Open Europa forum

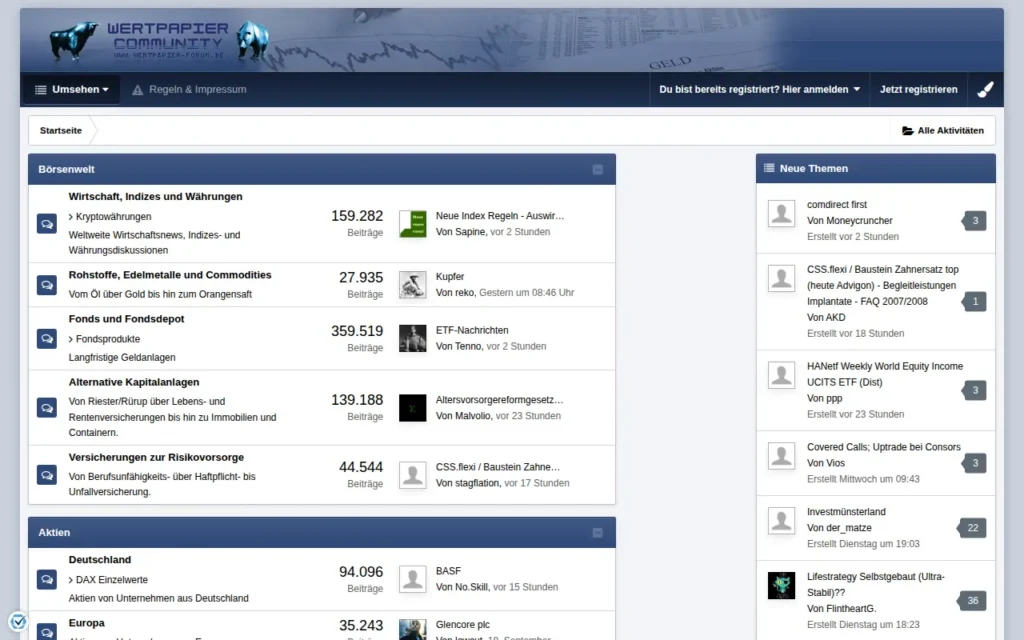[x=86, y=623]
